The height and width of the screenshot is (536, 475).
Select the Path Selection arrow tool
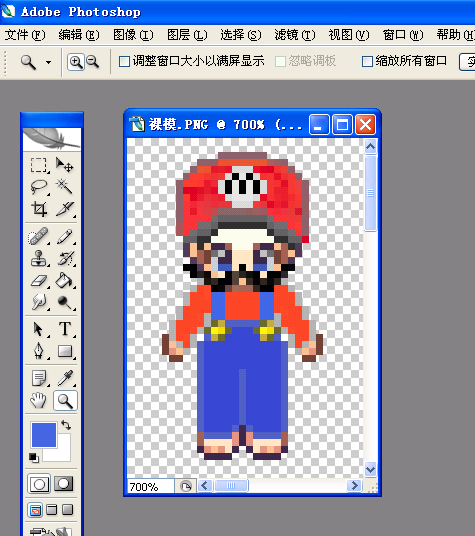[39, 329]
